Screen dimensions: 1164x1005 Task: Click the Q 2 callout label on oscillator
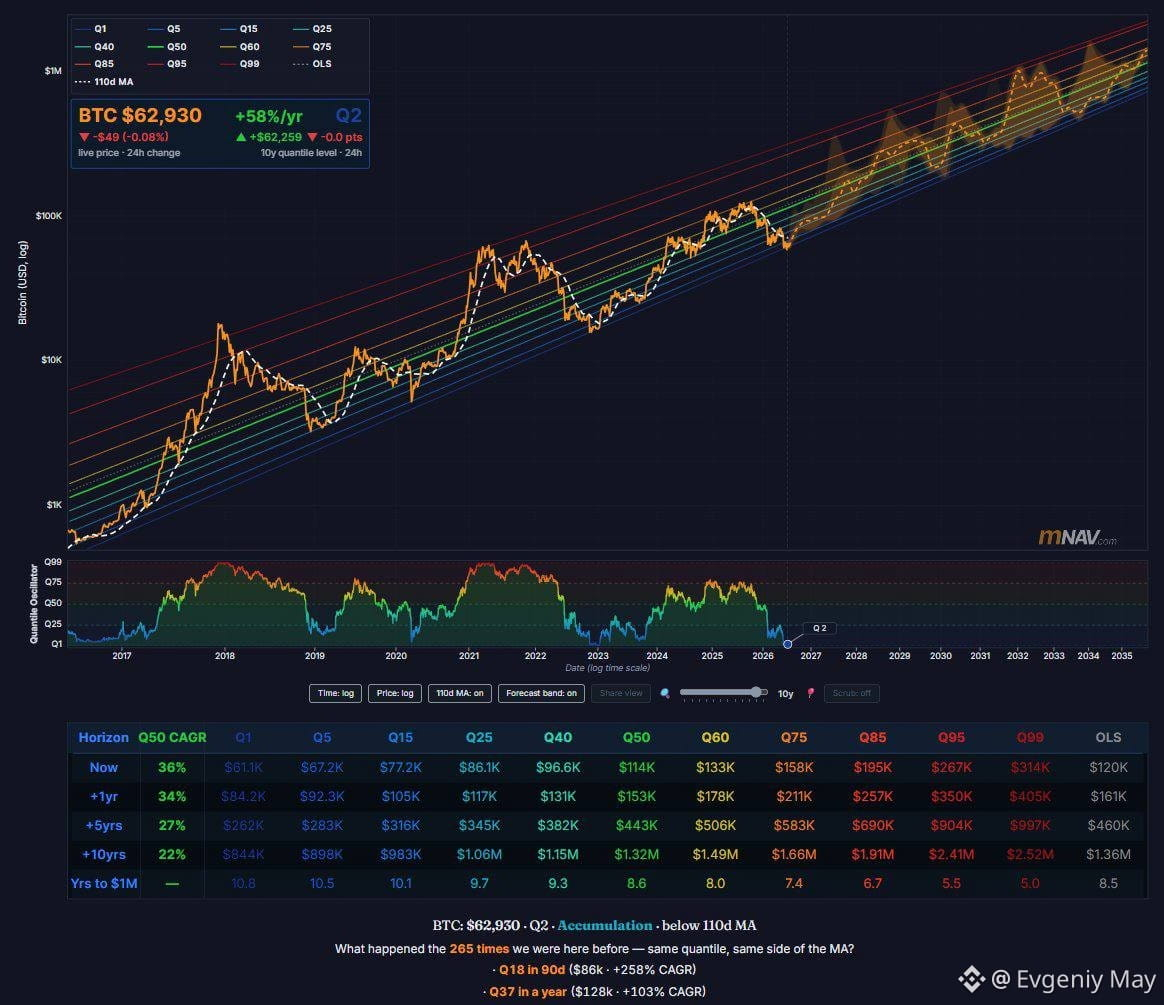coord(820,628)
